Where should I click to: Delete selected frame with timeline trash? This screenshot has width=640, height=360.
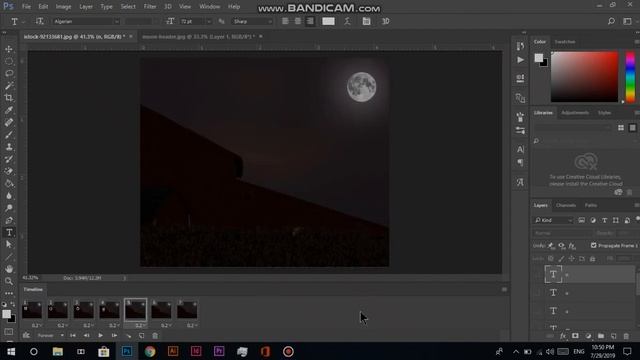pyautogui.click(x=155, y=336)
